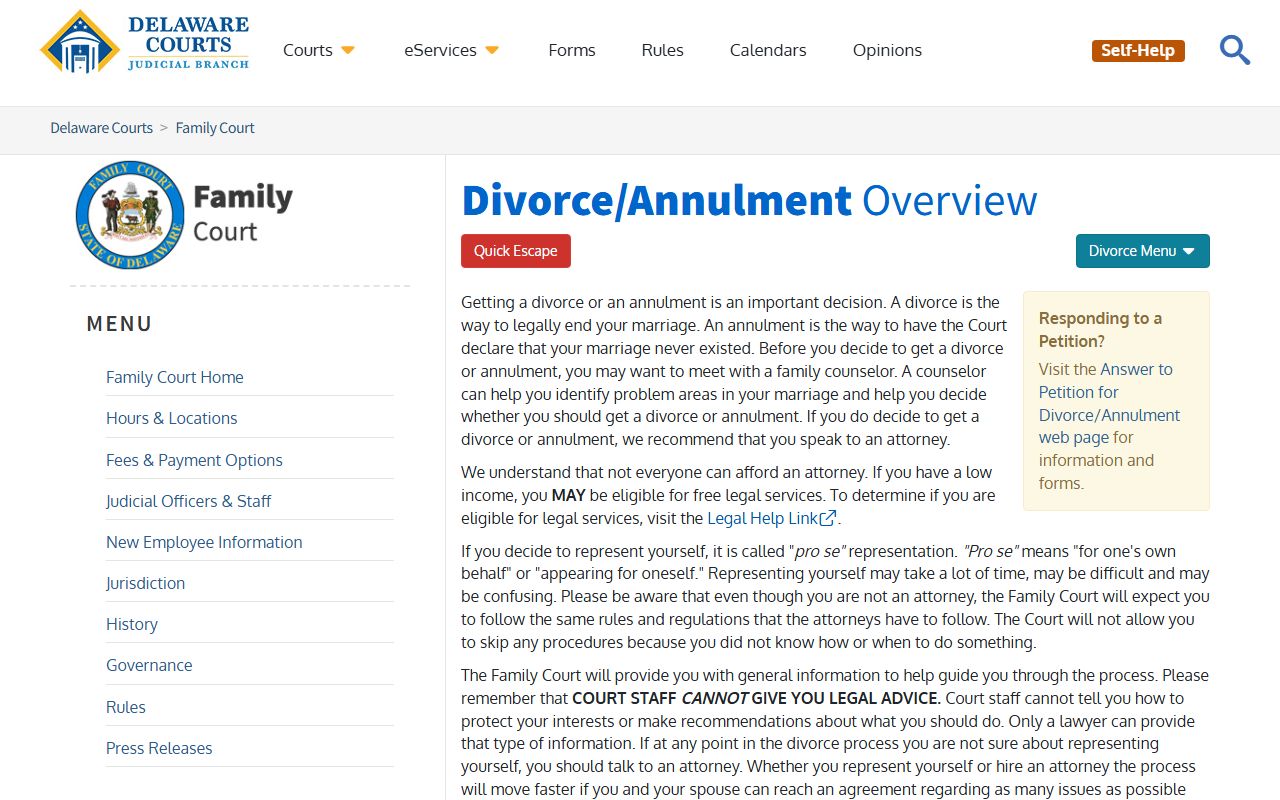The width and height of the screenshot is (1280, 800).
Task: Open Fees & Payment Options link
Action: pyautogui.click(x=194, y=460)
